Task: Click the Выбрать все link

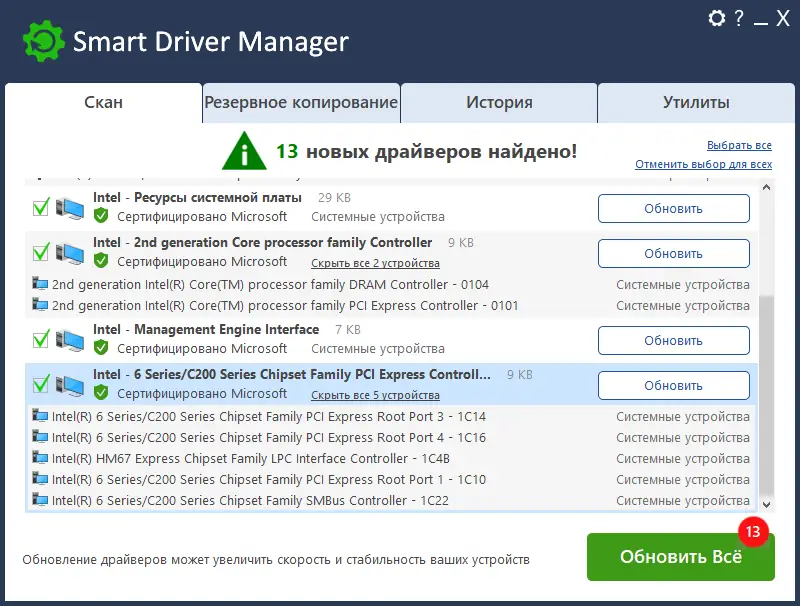Action: point(739,145)
